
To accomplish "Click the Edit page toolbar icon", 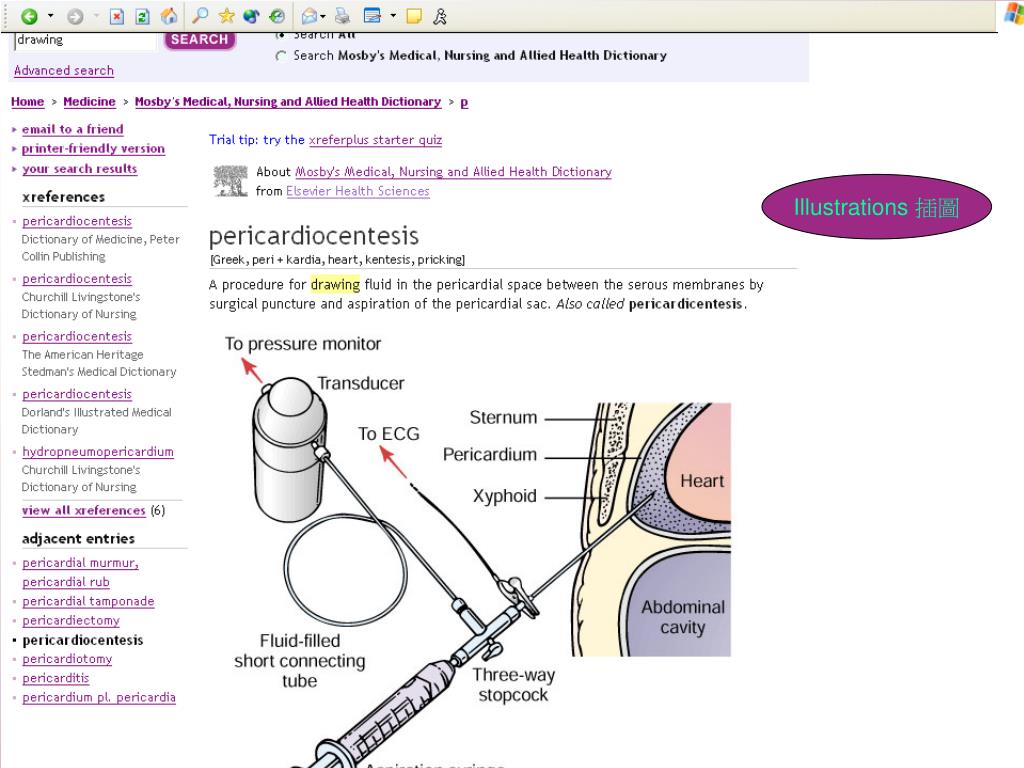I will pyautogui.click(x=372, y=16).
